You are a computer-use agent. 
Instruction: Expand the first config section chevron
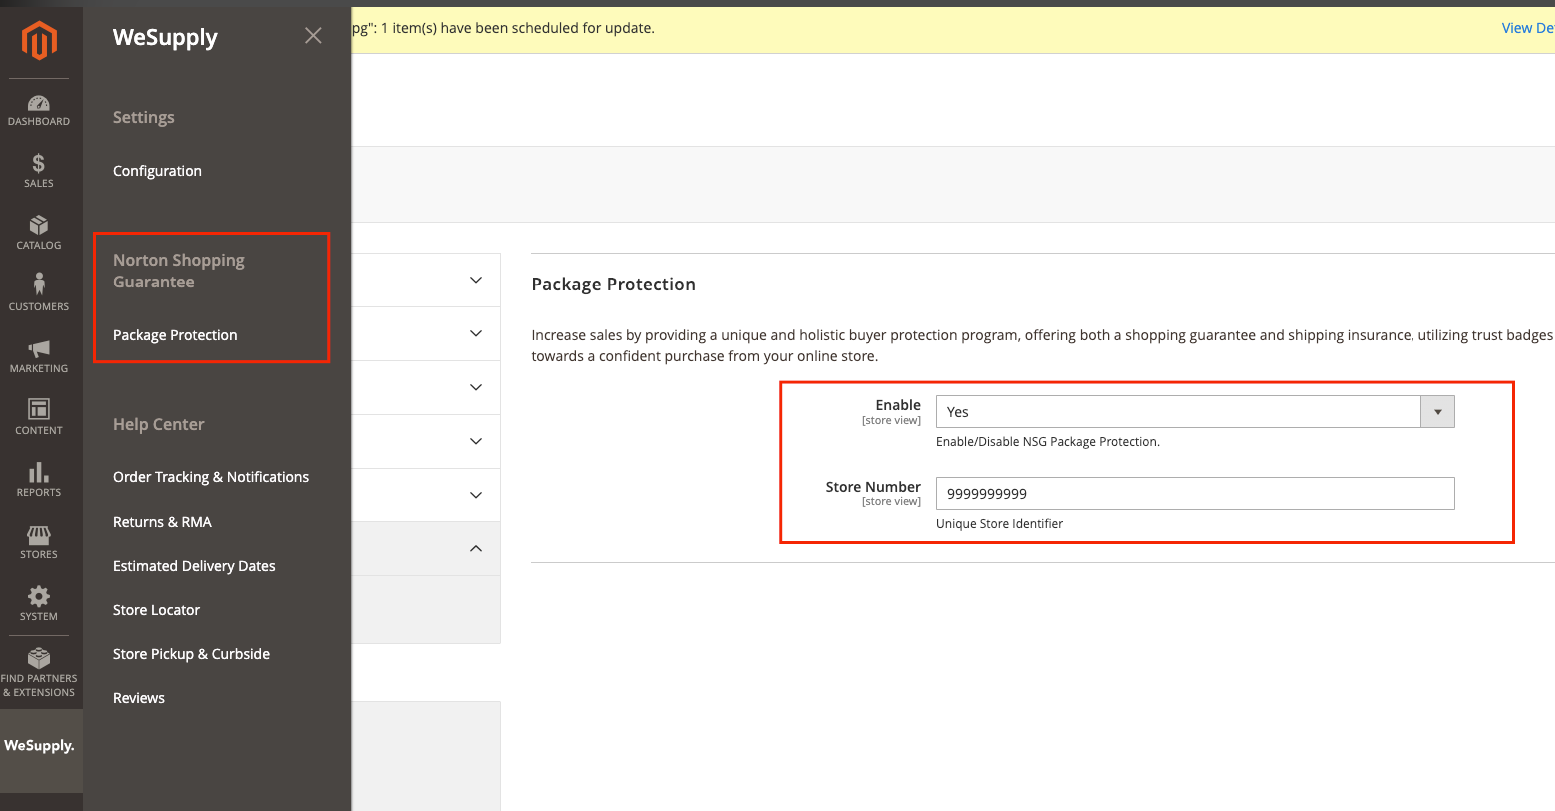[x=476, y=281]
